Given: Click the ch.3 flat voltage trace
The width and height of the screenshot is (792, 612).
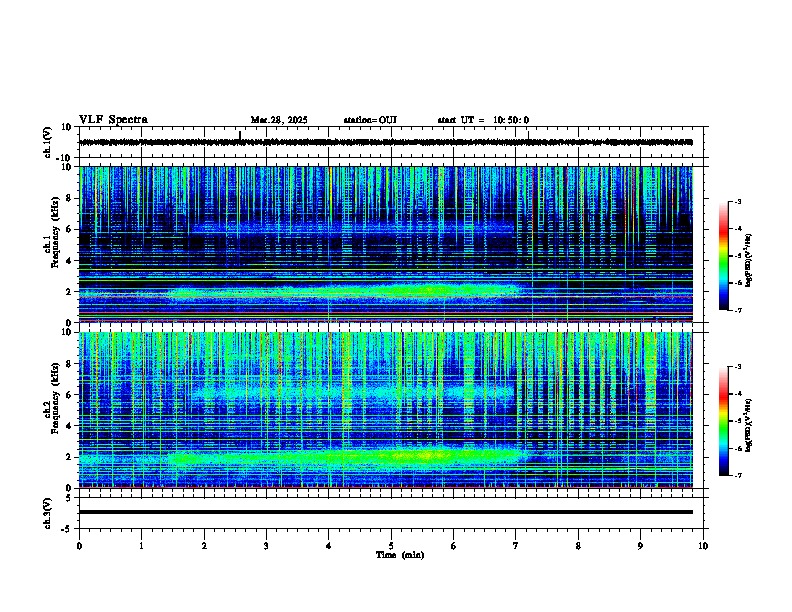Looking at the screenshot, I should pos(386,512).
